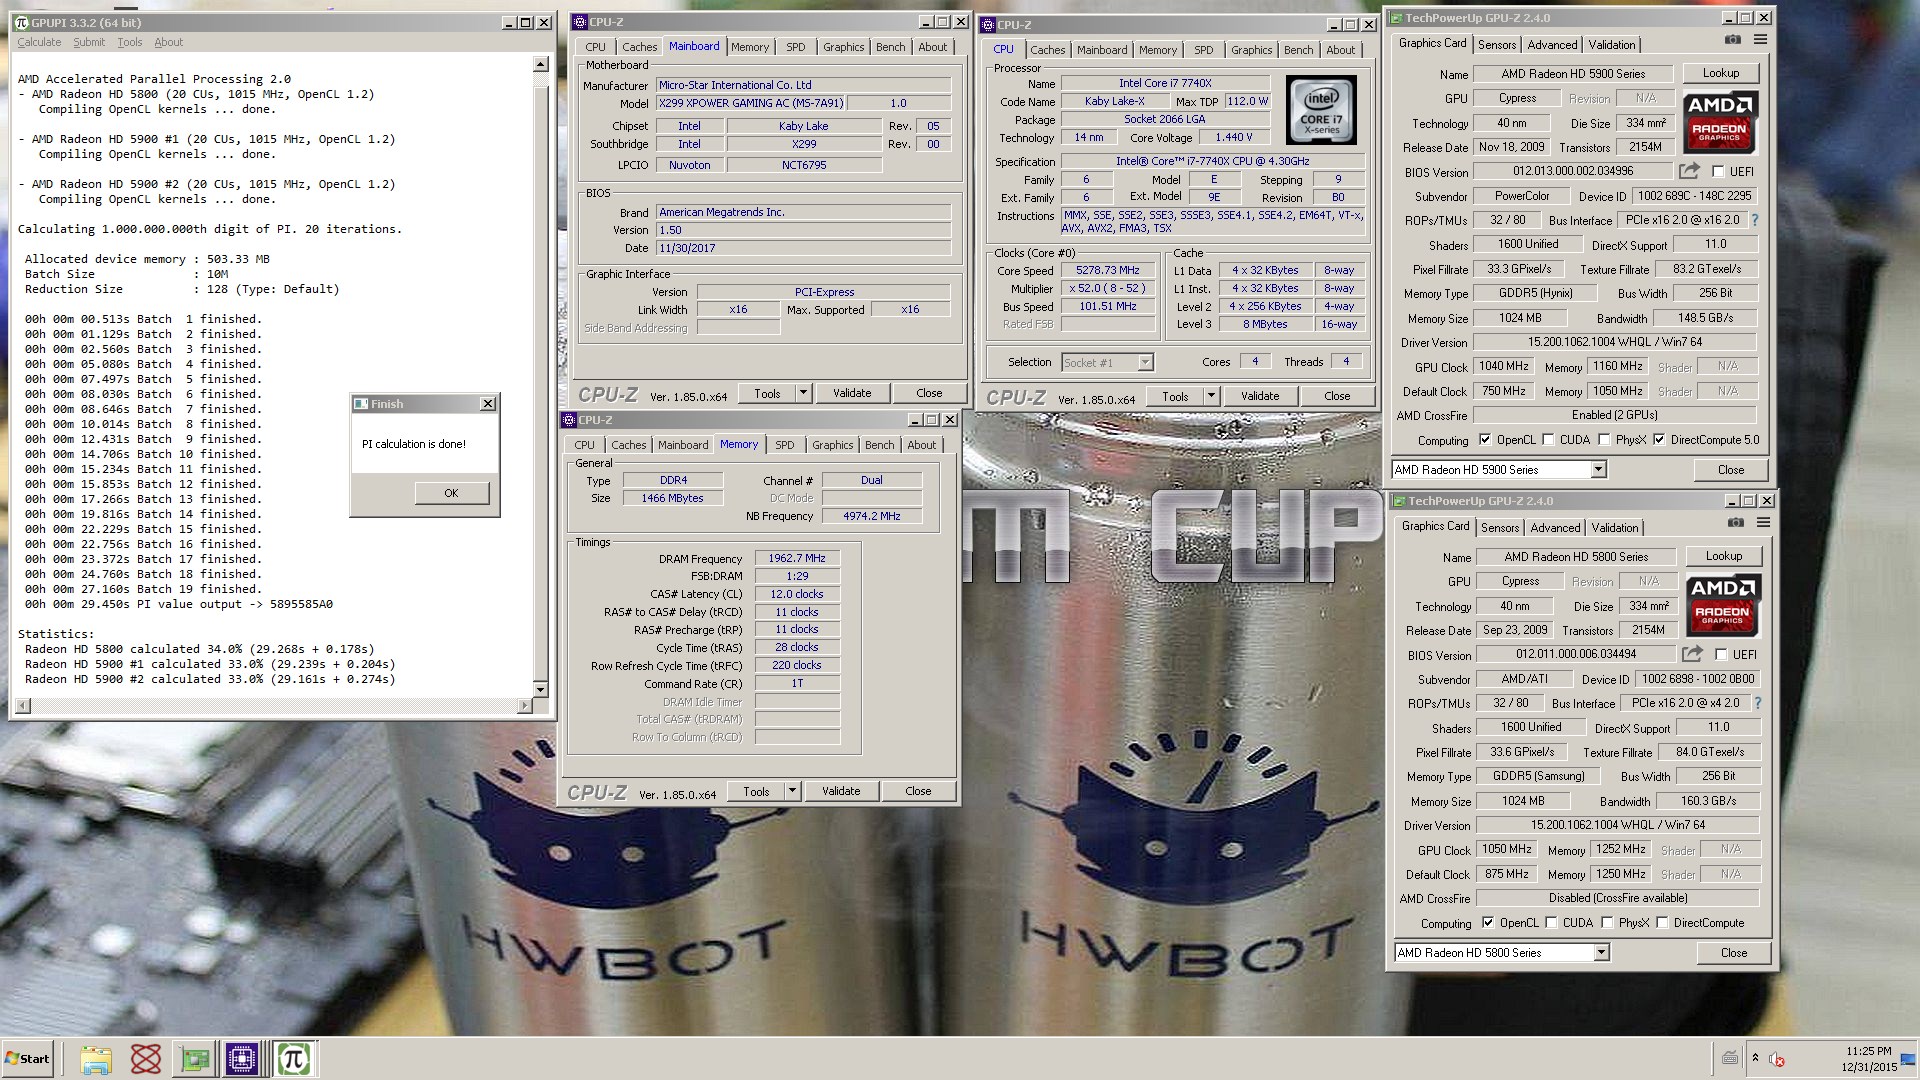Click the Intel Core i7 logo in CPU-Z
Screen dimensions: 1920x1080
1320,110
